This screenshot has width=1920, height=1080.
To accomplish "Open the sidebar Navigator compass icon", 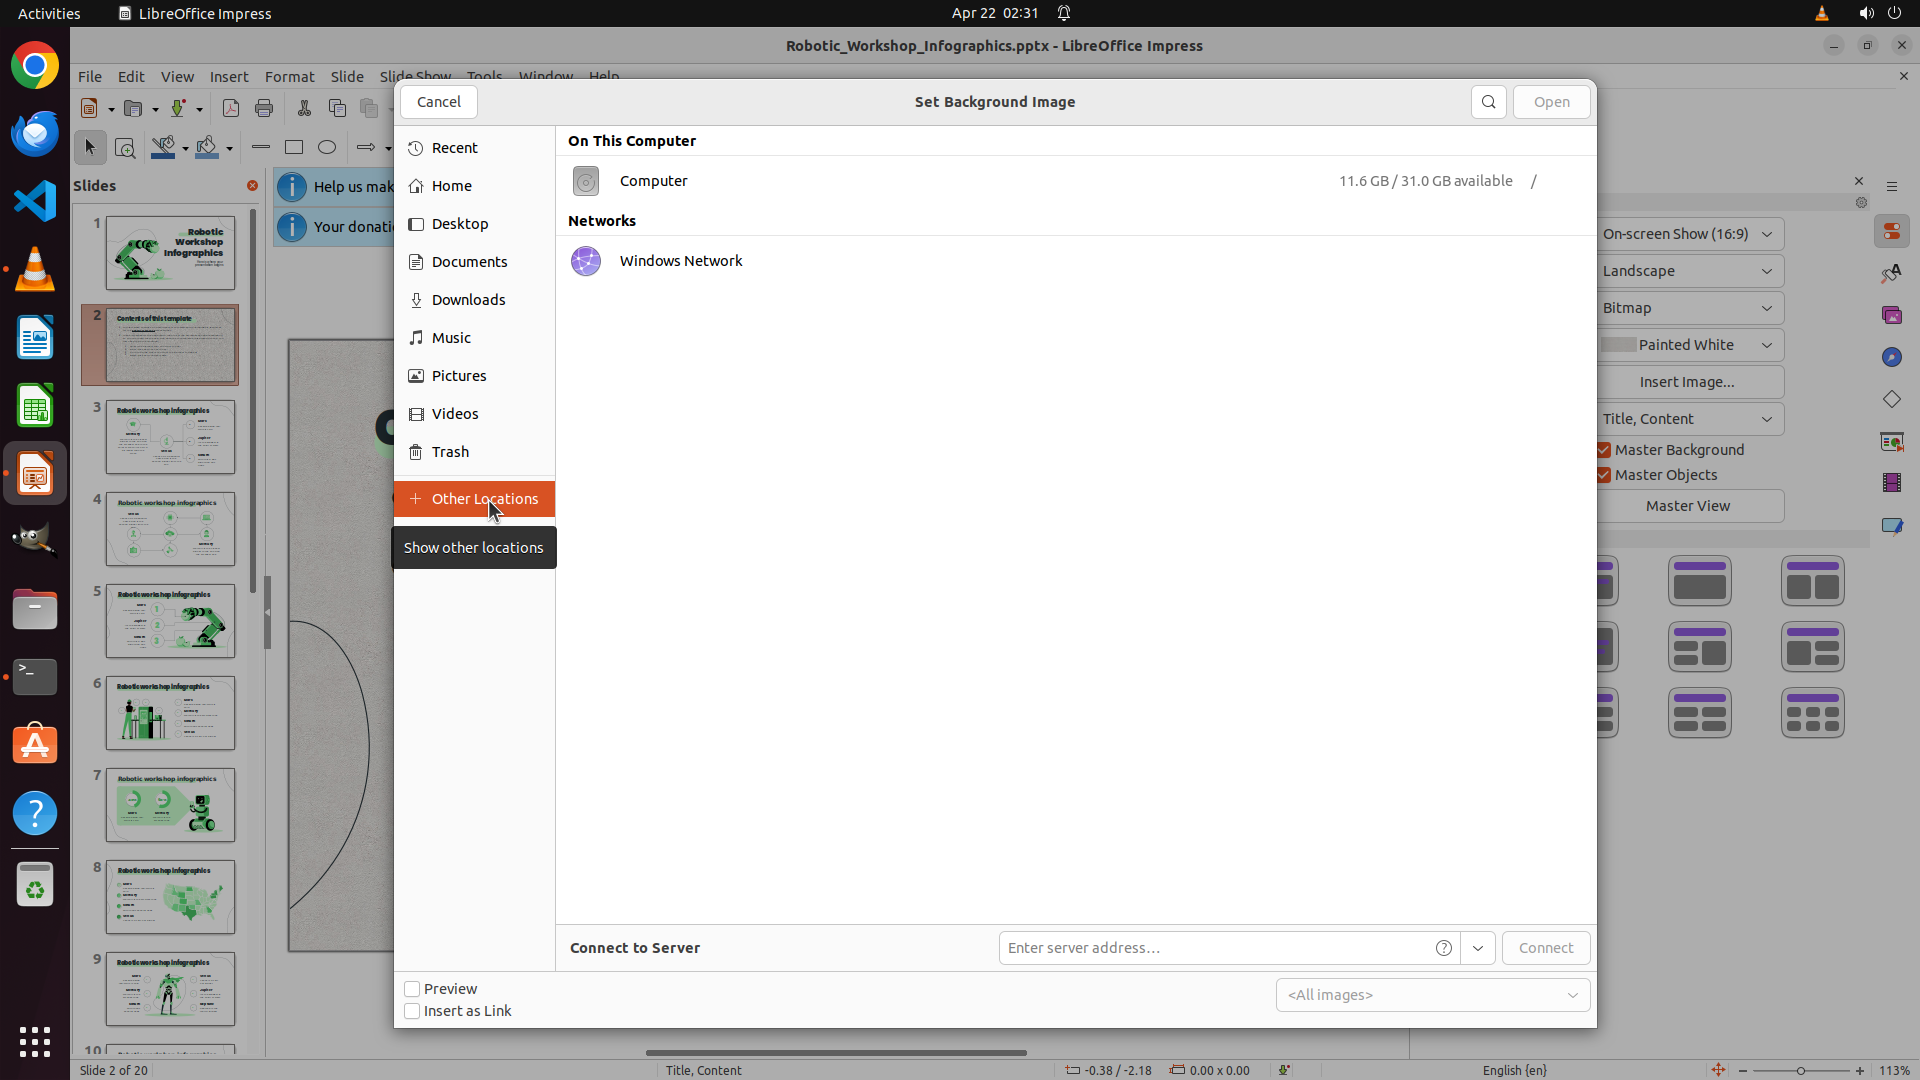I will click(x=1891, y=357).
